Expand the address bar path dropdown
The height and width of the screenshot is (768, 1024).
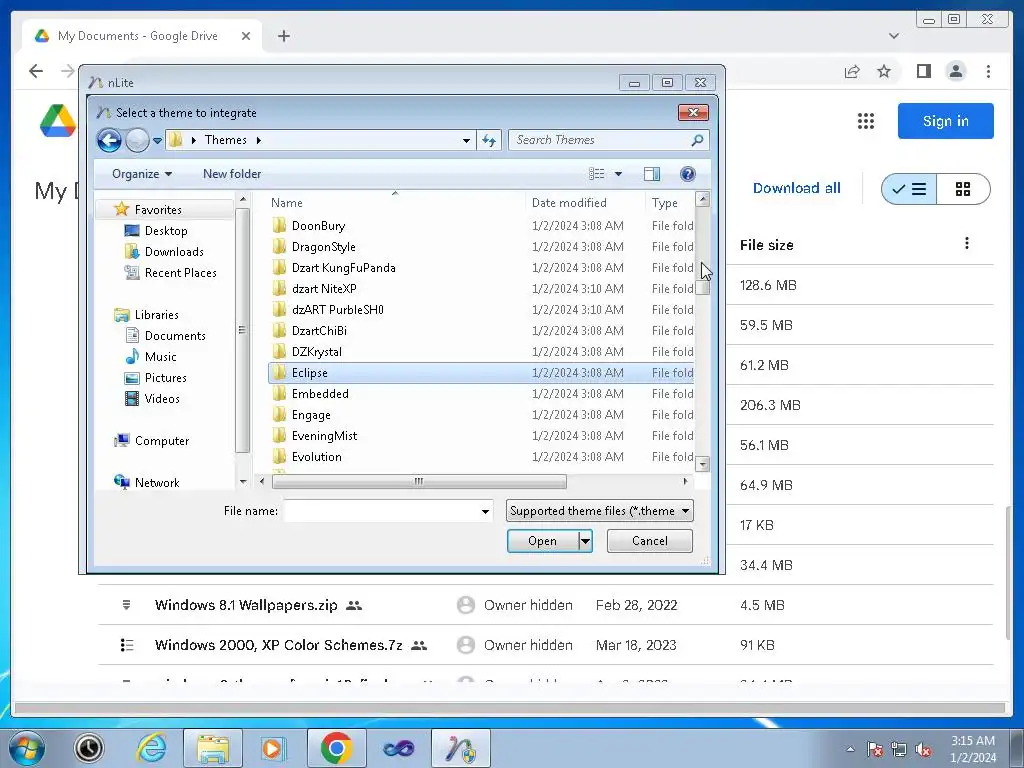[466, 140]
